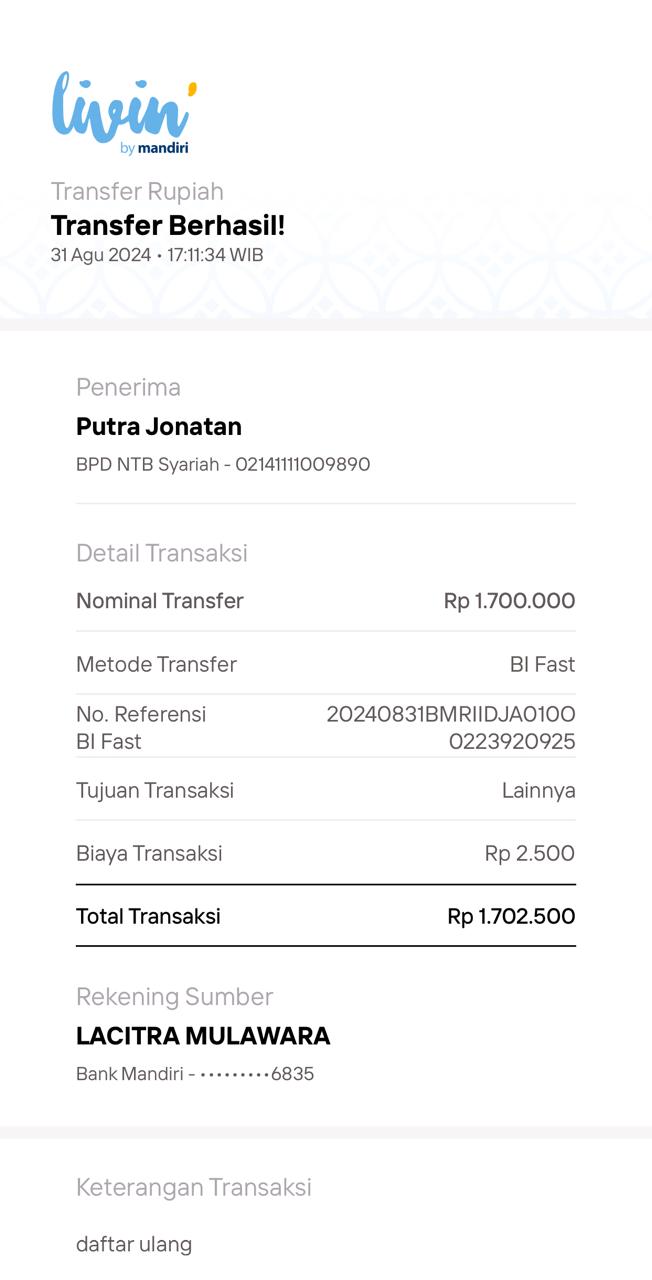Tap the recipient name Putra Jonatan
Viewport: 652px width, 1280px height.
coord(159,427)
